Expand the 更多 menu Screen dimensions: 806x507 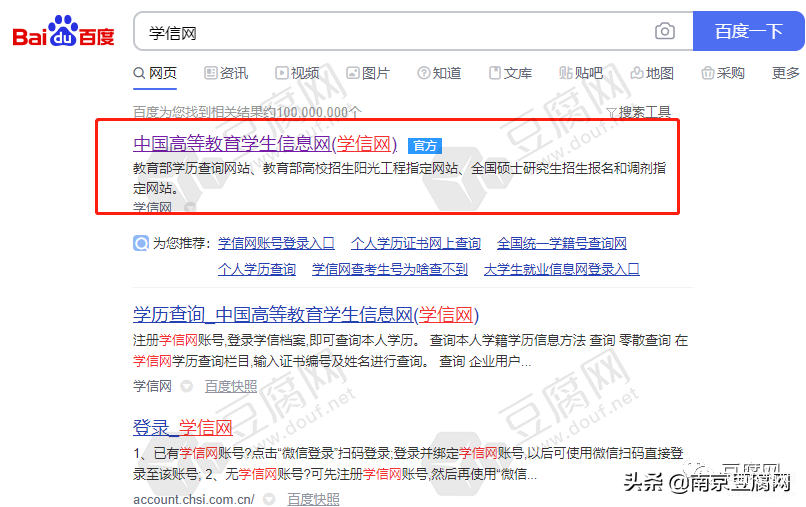tap(786, 73)
